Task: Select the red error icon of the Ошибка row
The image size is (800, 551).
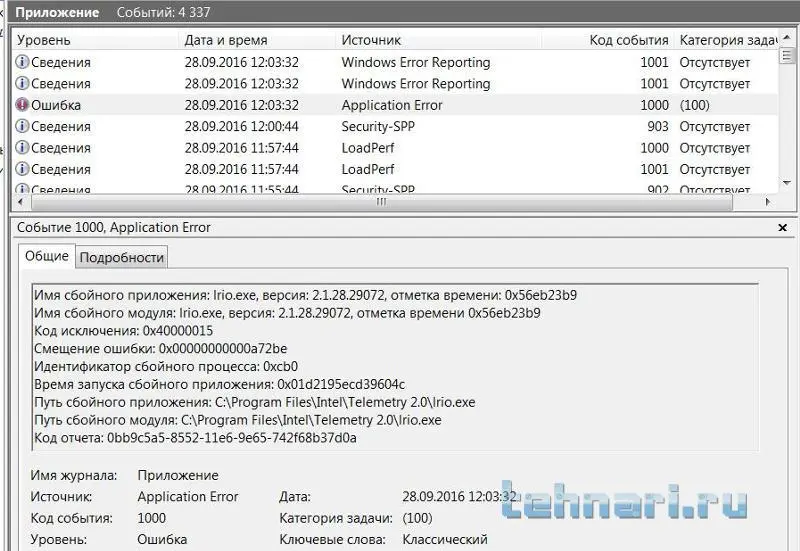Action: pos(22,105)
